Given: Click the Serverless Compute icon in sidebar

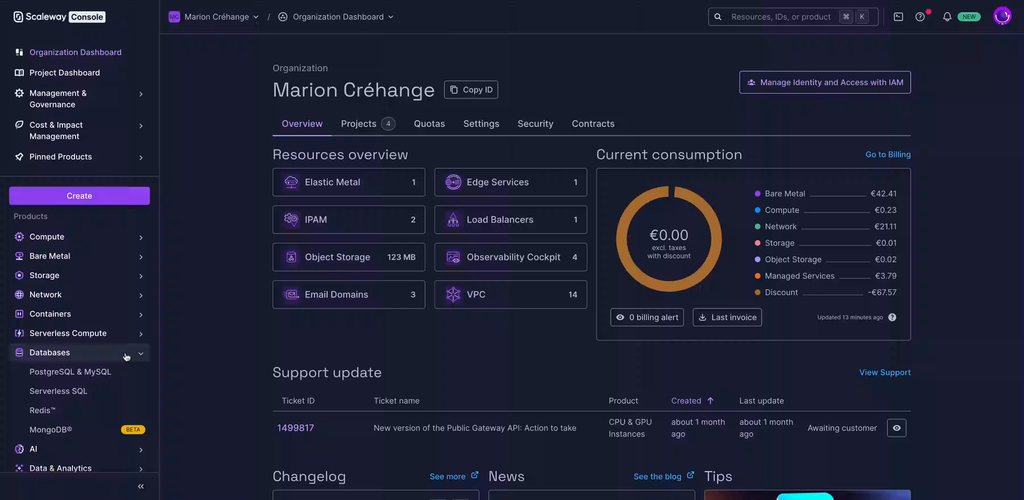Looking at the screenshot, I should pyautogui.click(x=19, y=333).
